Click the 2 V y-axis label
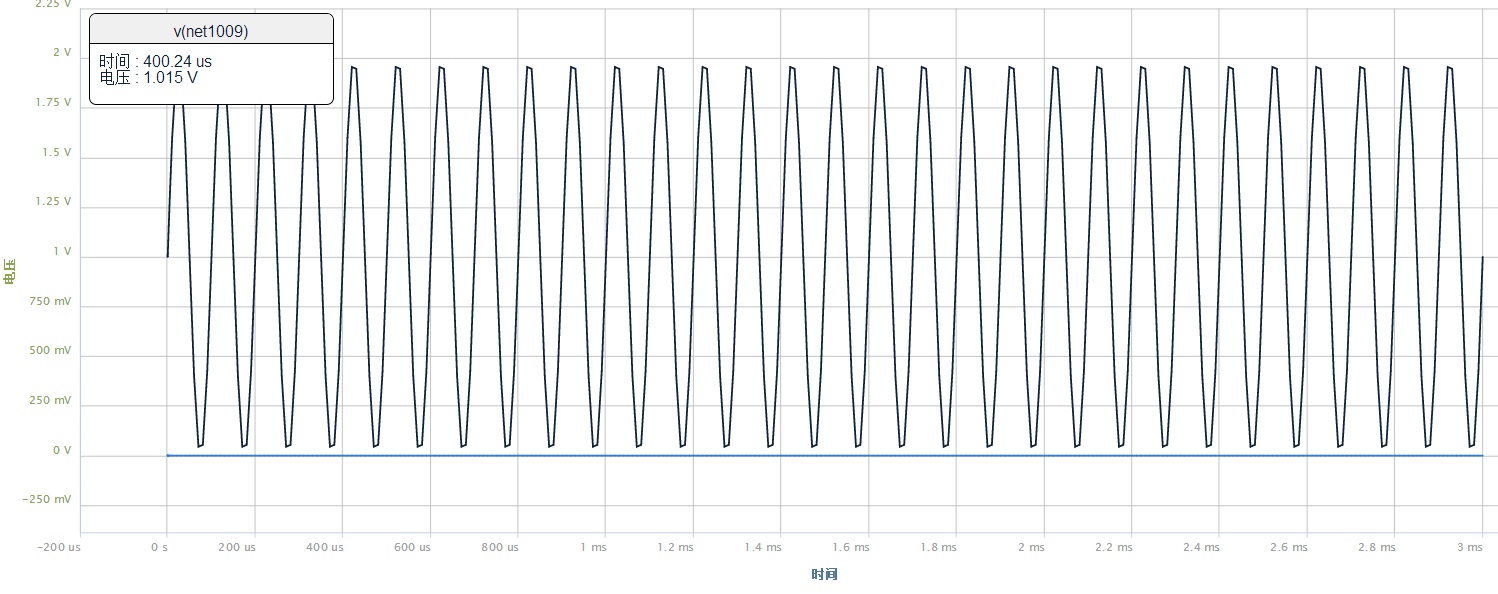 pos(62,53)
